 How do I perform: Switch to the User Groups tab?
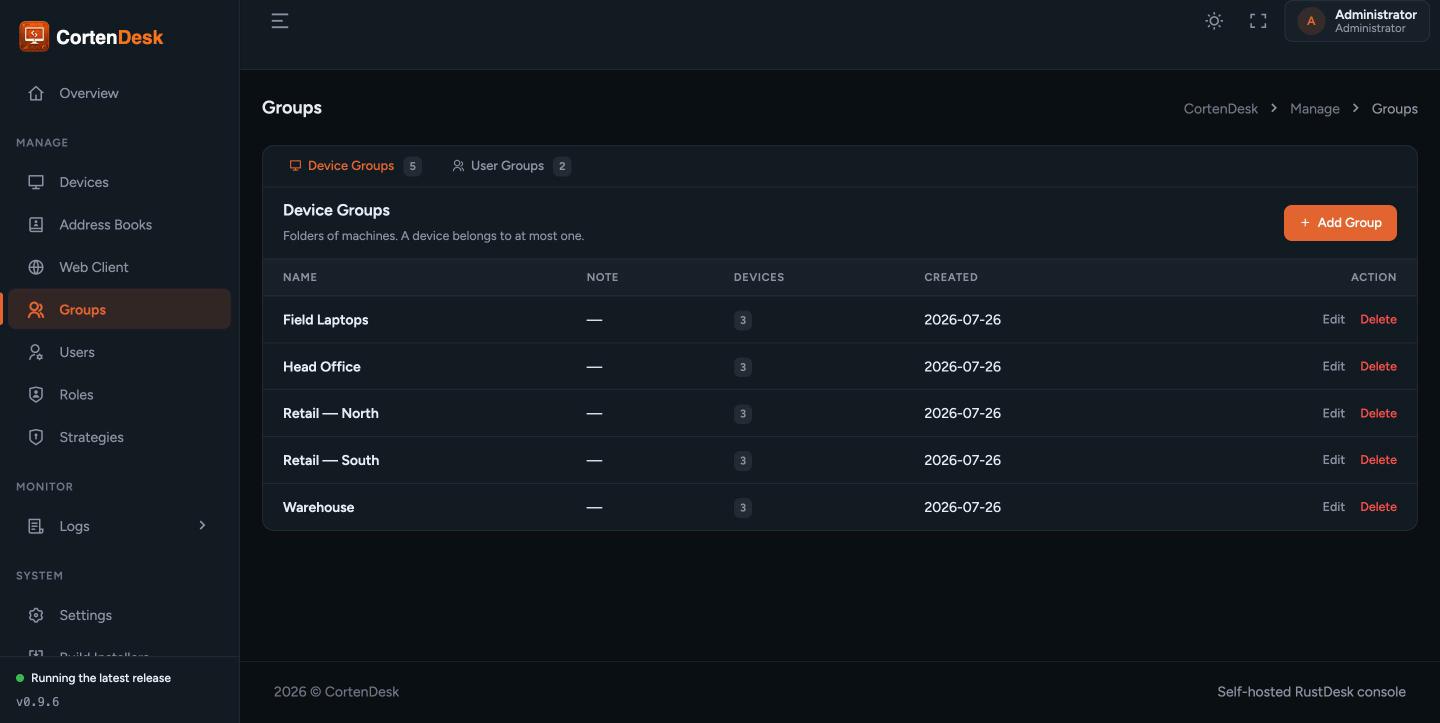point(510,166)
